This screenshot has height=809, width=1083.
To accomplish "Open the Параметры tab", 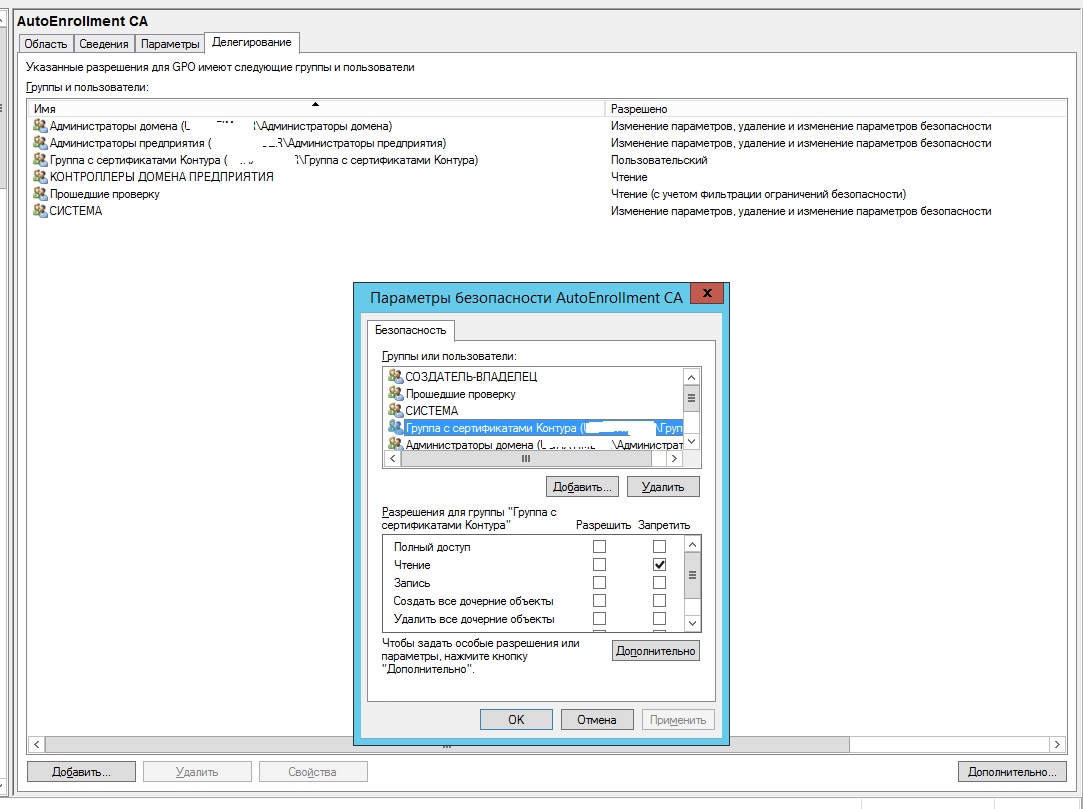I will [170, 44].
